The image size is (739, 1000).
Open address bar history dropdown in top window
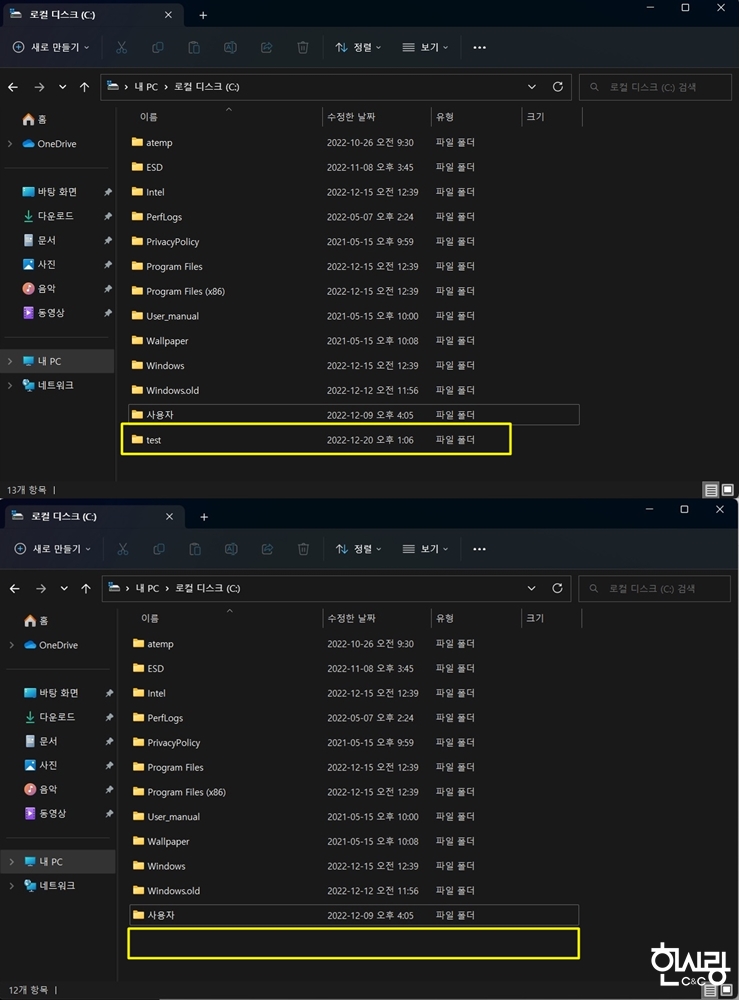(x=532, y=87)
